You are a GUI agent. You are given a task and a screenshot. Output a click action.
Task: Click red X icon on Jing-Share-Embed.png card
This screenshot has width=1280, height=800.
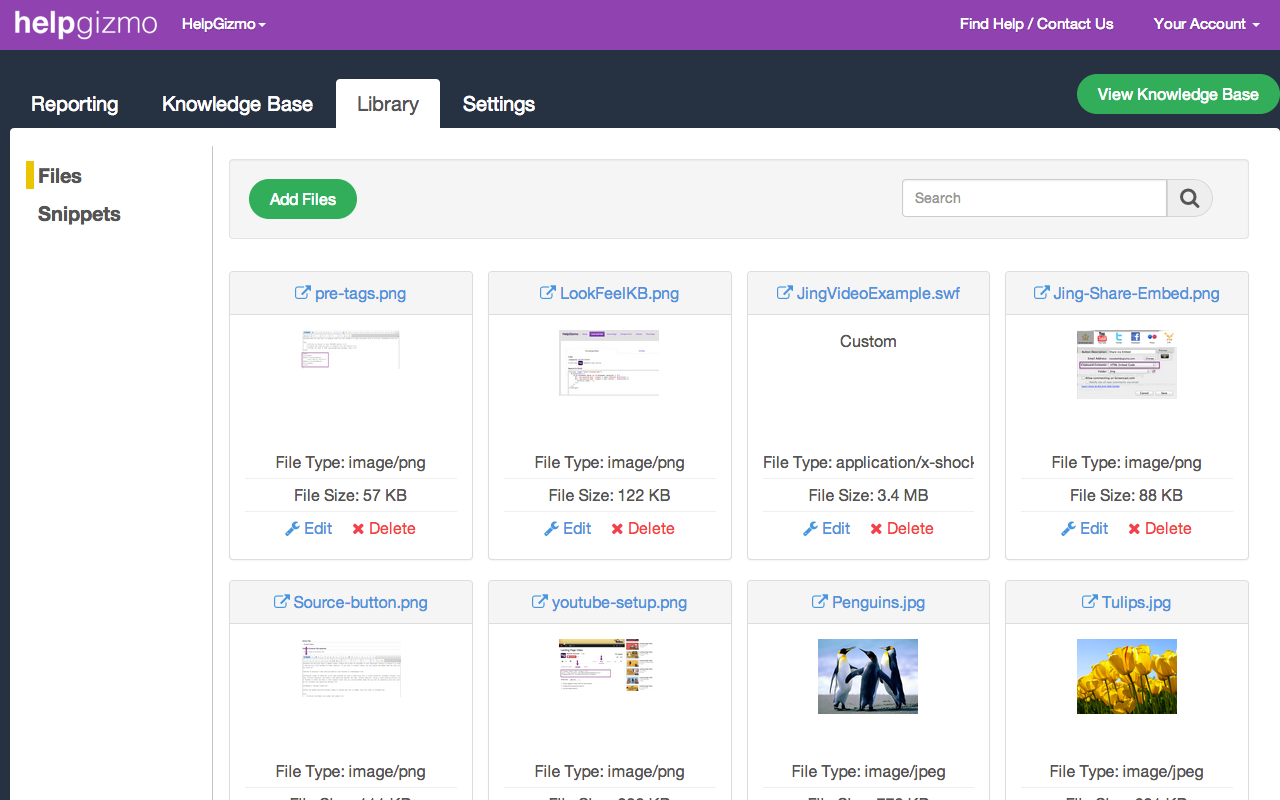[1134, 529]
